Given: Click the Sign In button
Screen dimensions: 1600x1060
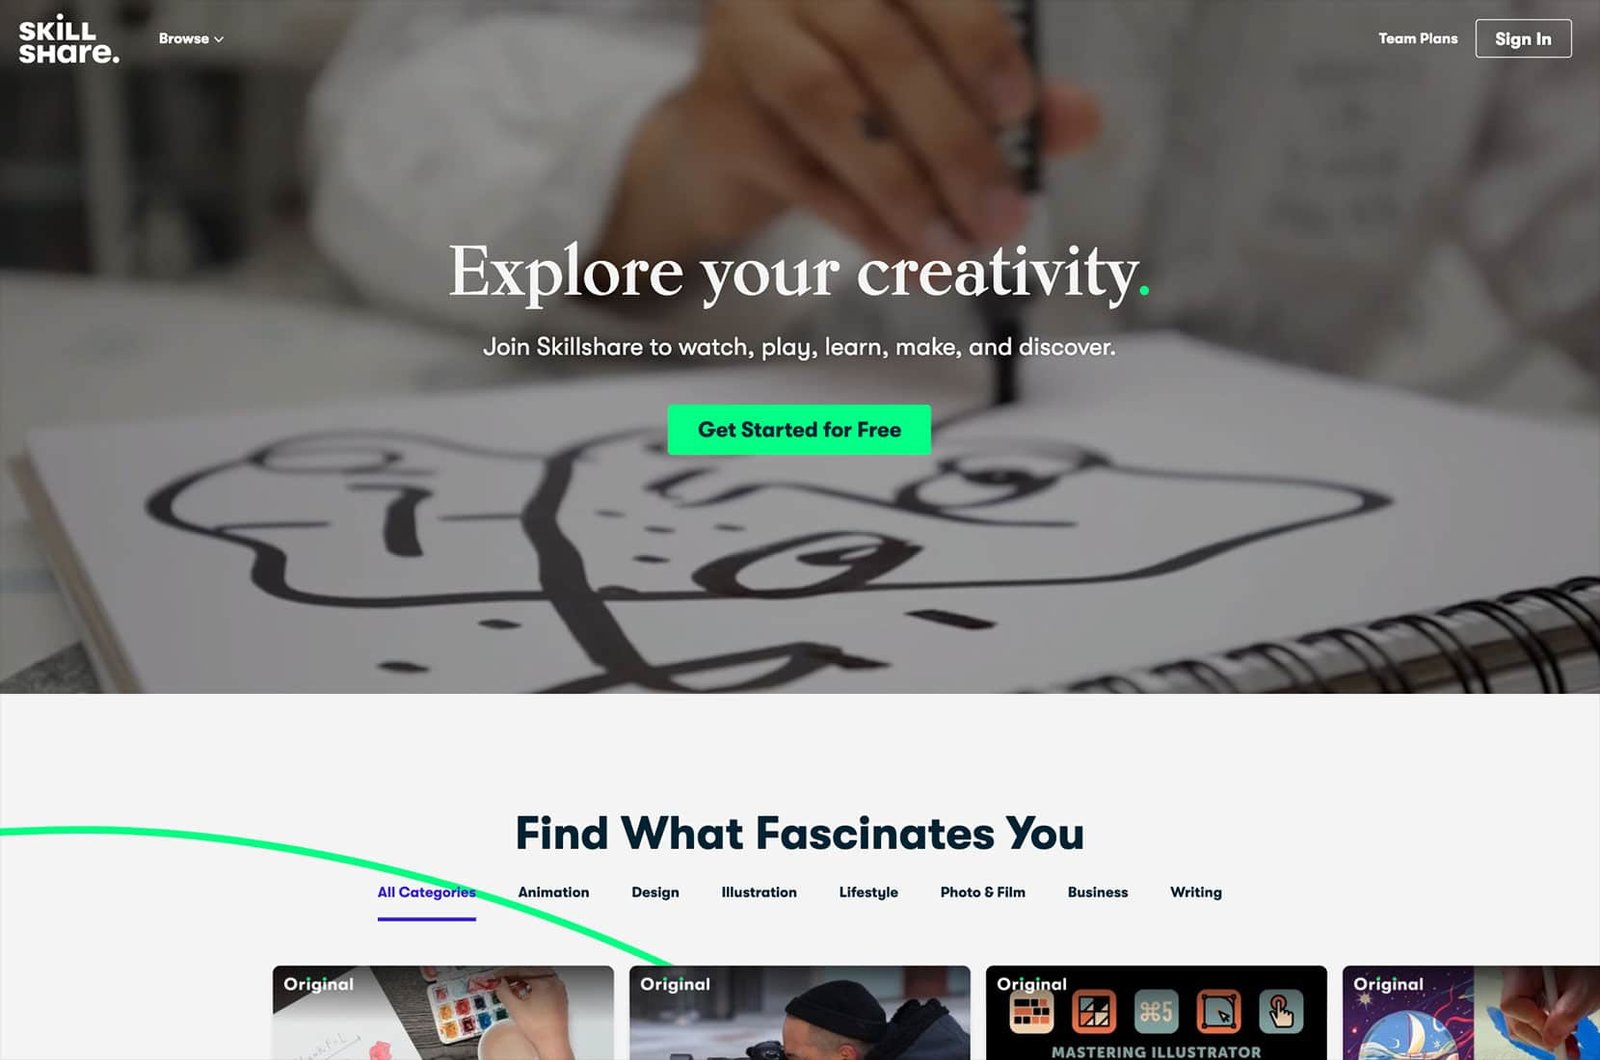Looking at the screenshot, I should (1523, 39).
